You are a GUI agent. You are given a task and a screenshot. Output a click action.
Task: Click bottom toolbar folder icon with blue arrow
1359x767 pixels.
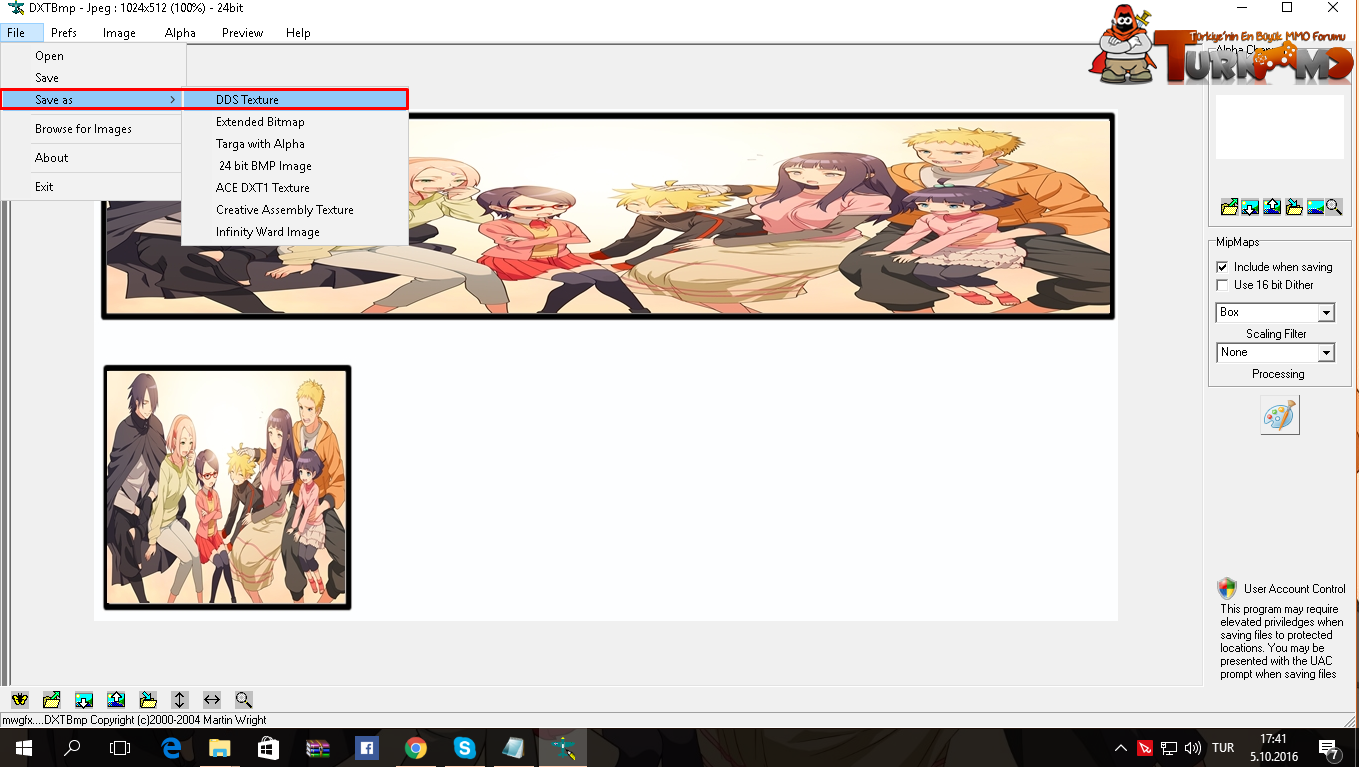point(148,700)
